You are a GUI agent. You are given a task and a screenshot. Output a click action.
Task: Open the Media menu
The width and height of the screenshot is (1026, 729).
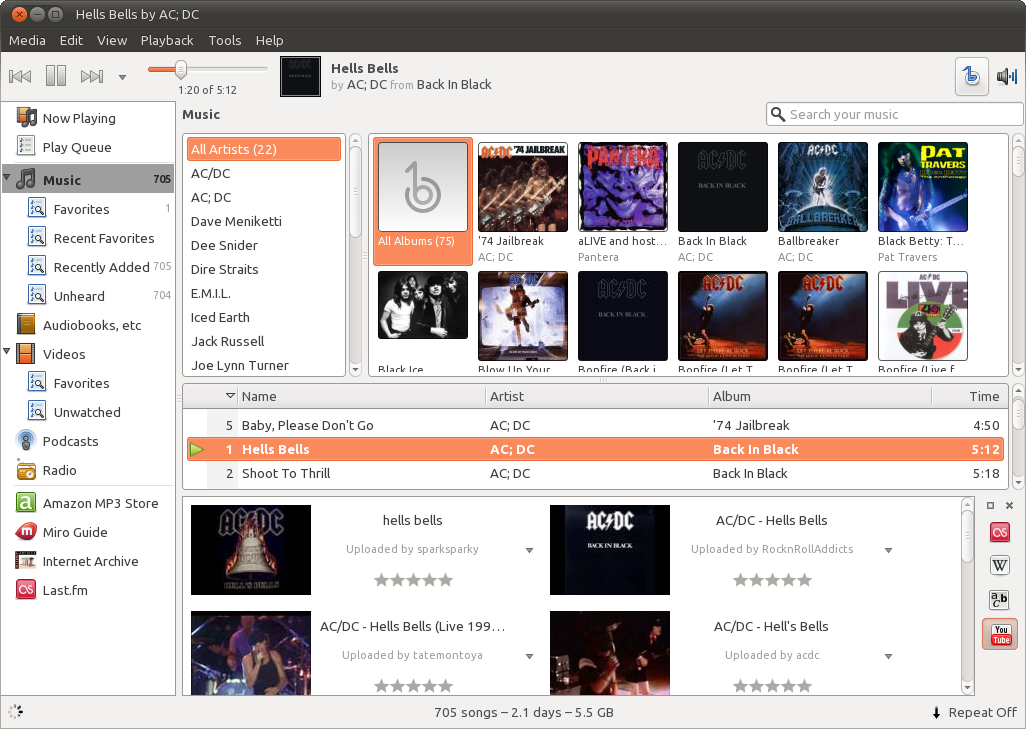27,40
